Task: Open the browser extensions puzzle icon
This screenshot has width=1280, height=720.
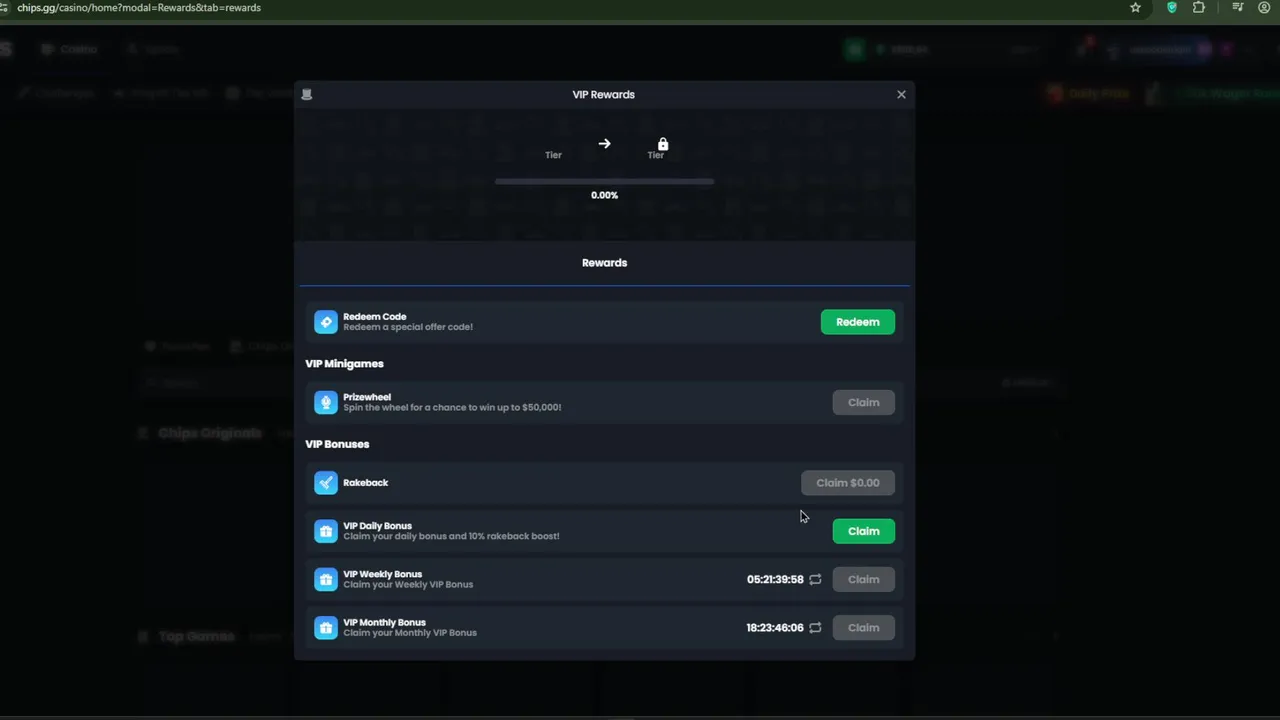Action: pyautogui.click(x=1198, y=7)
